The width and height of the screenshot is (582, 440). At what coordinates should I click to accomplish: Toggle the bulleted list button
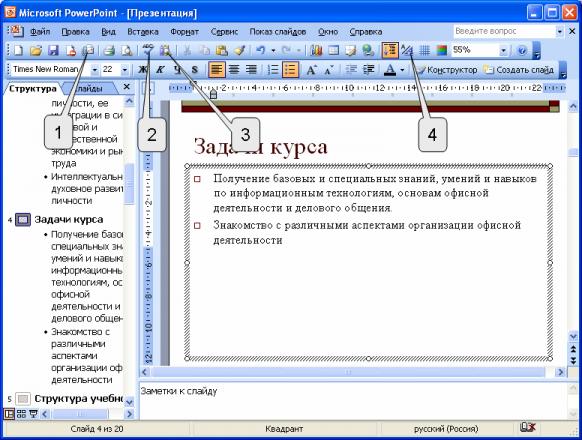290,69
